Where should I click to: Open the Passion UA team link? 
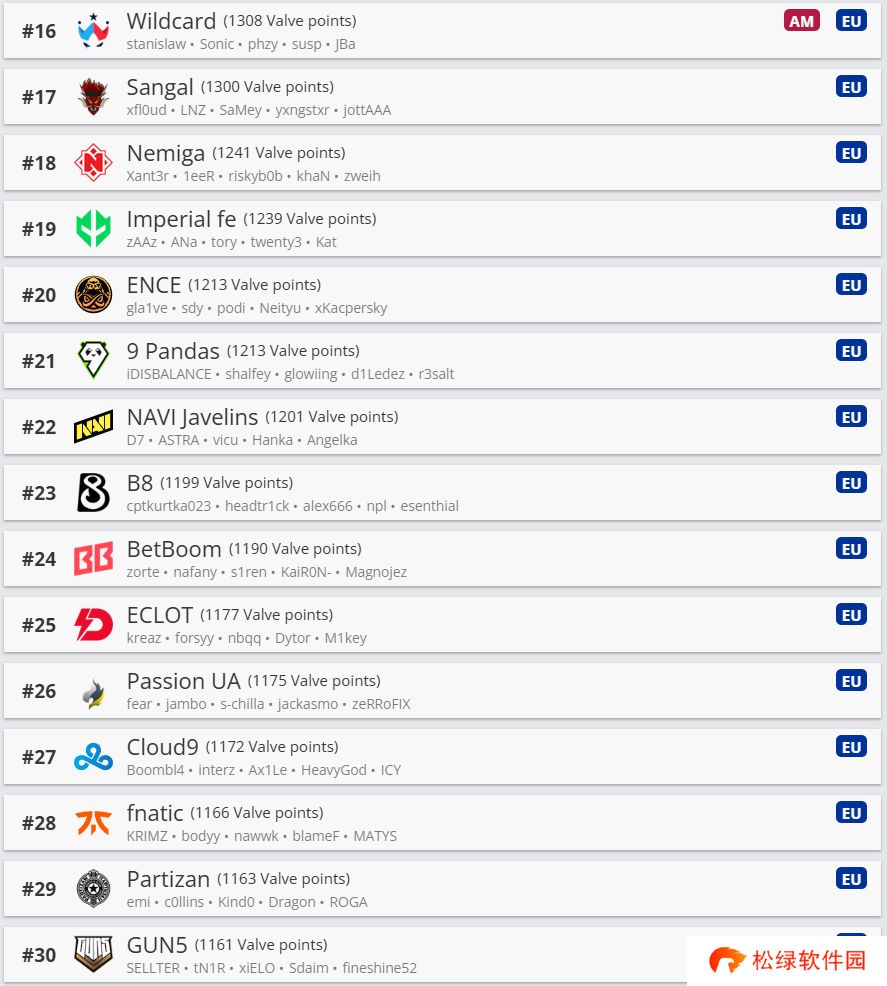[x=184, y=681]
